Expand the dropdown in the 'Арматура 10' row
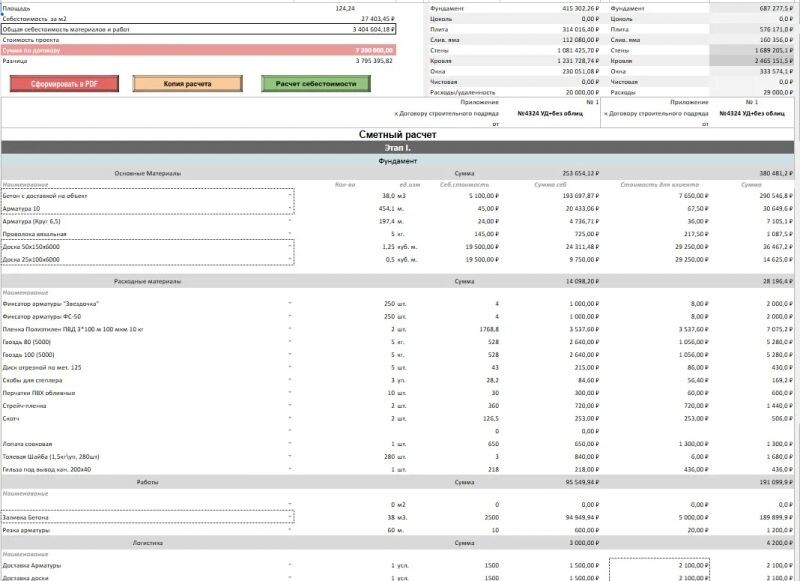The width and height of the screenshot is (800, 581). pos(290,209)
